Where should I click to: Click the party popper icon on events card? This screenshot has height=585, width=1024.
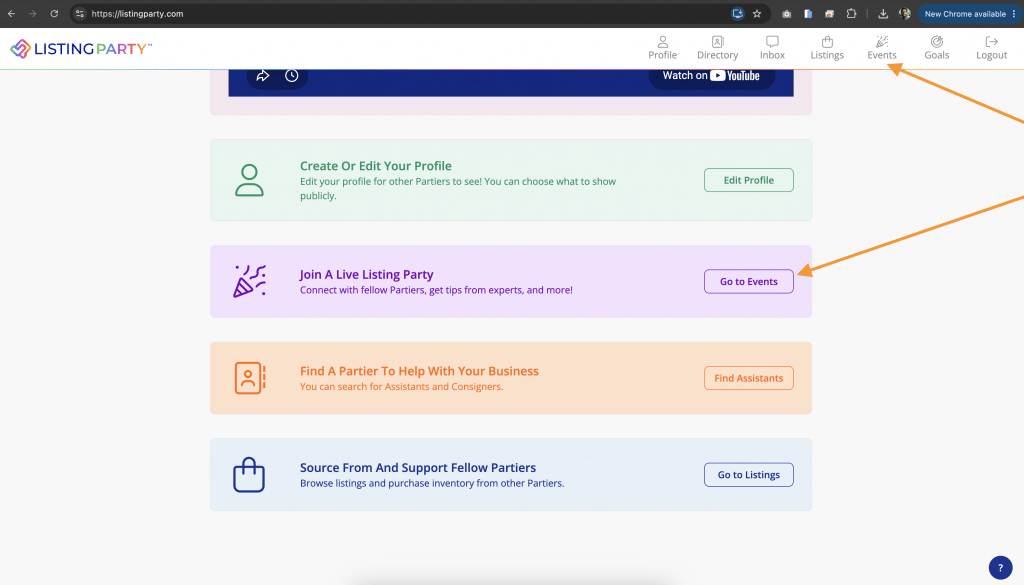[249, 281]
